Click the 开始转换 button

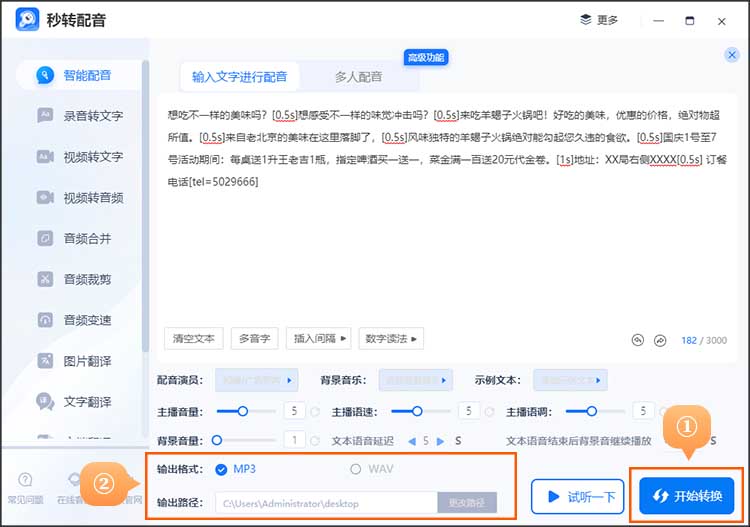(x=686, y=496)
